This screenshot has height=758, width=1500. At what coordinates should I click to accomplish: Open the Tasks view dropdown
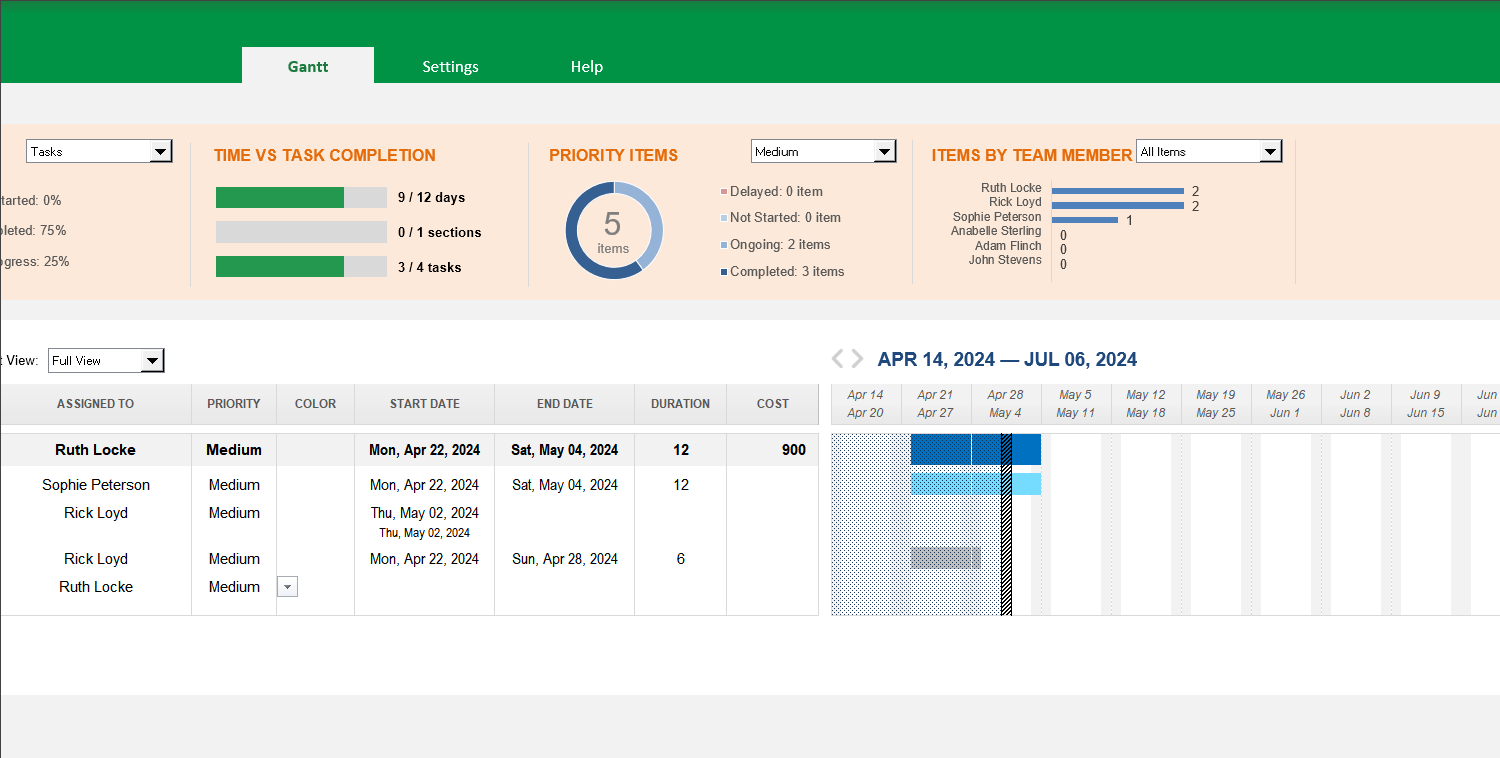(x=160, y=151)
